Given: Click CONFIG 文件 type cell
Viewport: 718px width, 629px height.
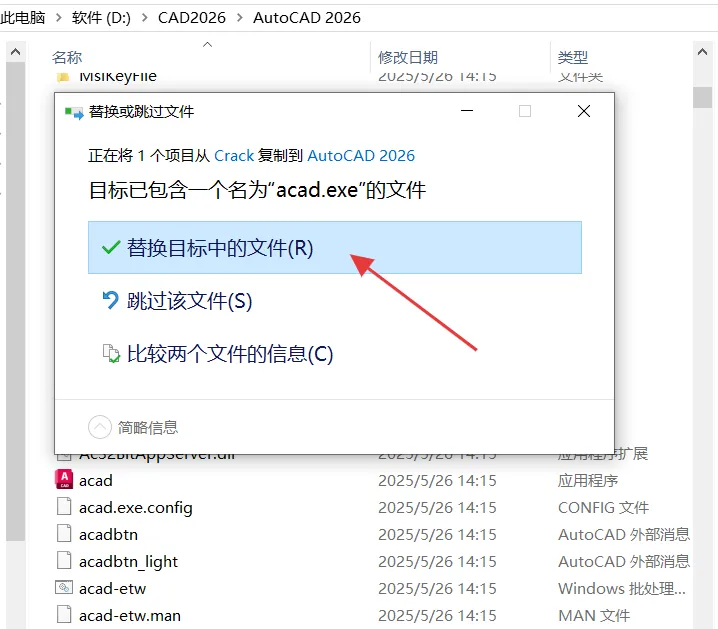Looking at the screenshot, I should point(604,508).
